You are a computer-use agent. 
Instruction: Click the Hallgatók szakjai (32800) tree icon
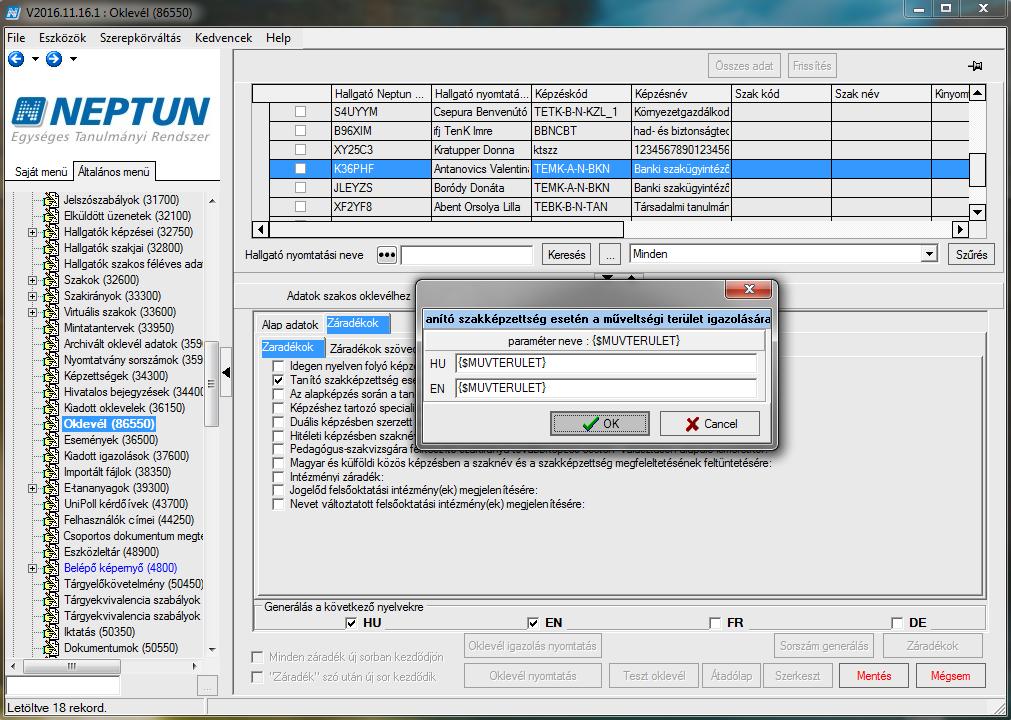pos(51,248)
